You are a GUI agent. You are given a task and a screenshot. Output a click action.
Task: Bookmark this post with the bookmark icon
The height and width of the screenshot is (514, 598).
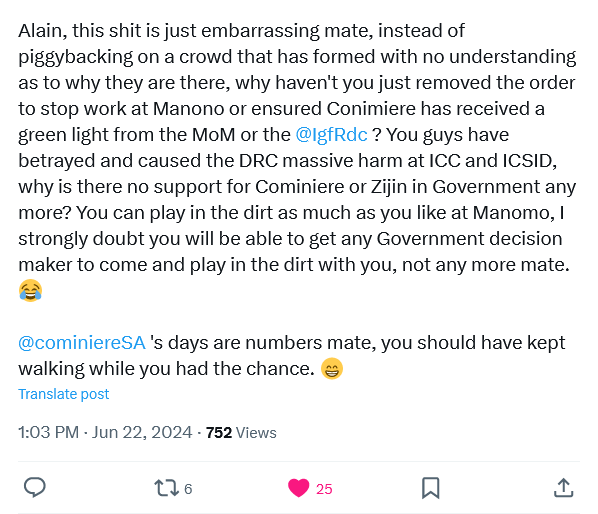click(431, 488)
